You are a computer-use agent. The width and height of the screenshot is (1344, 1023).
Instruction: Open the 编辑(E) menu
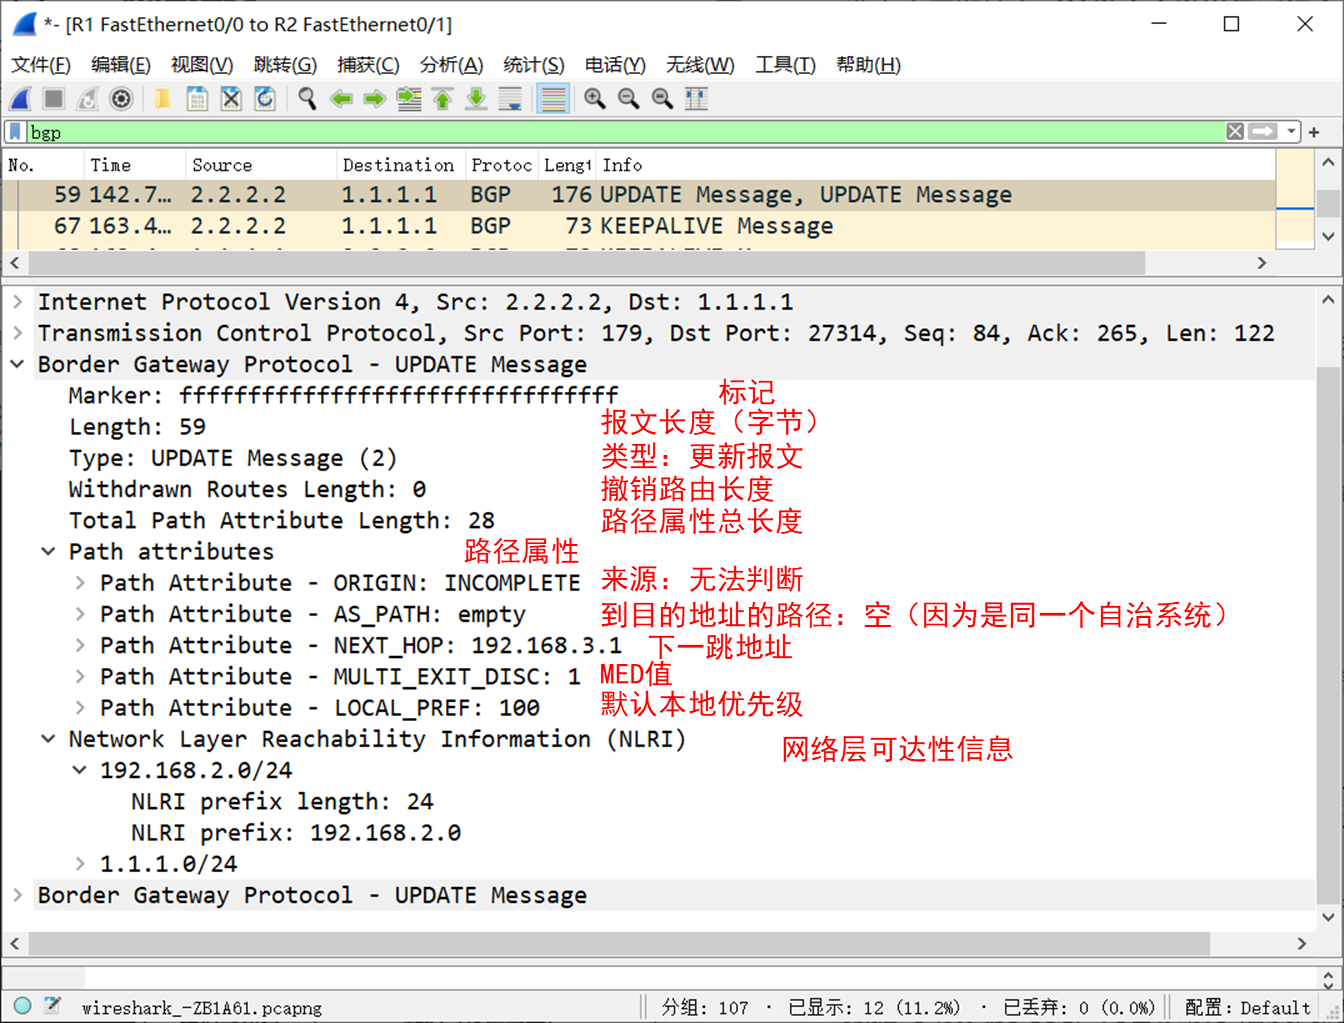(x=121, y=65)
